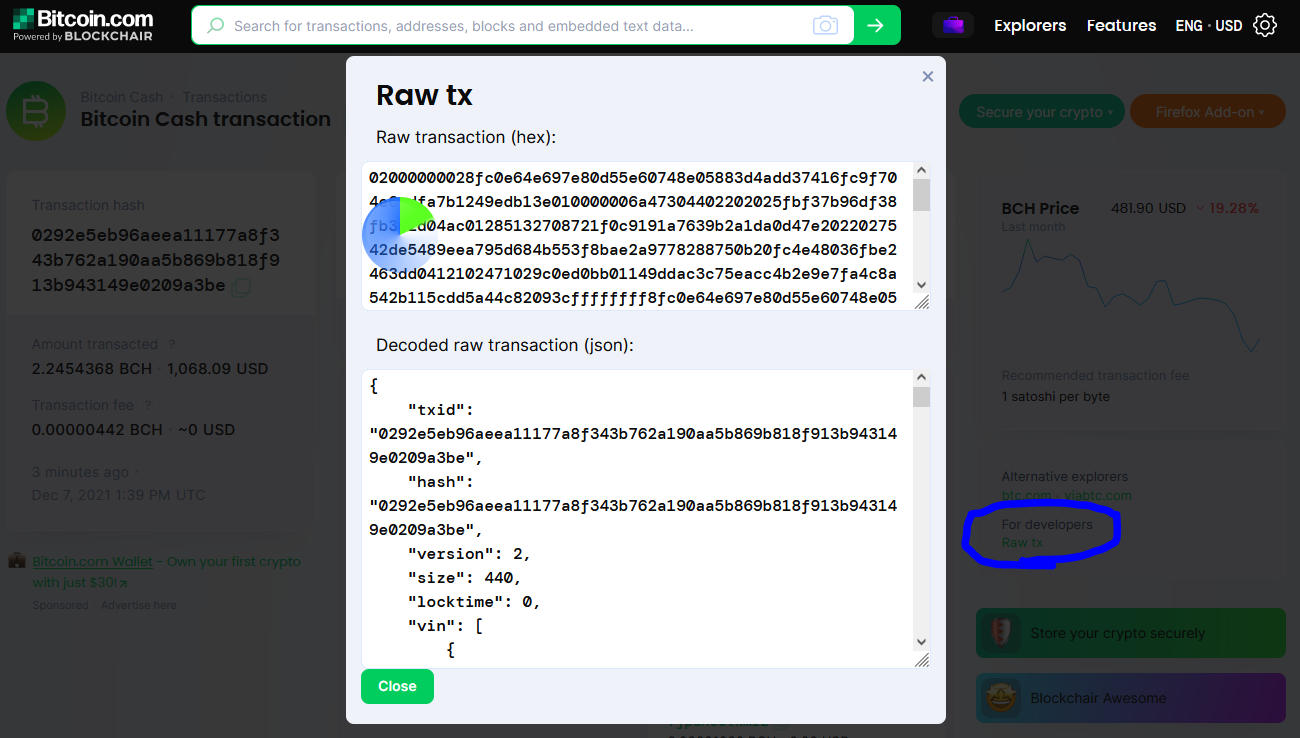
Task: Click the Bitcoin Cash breadcrumb link
Action: pos(121,97)
